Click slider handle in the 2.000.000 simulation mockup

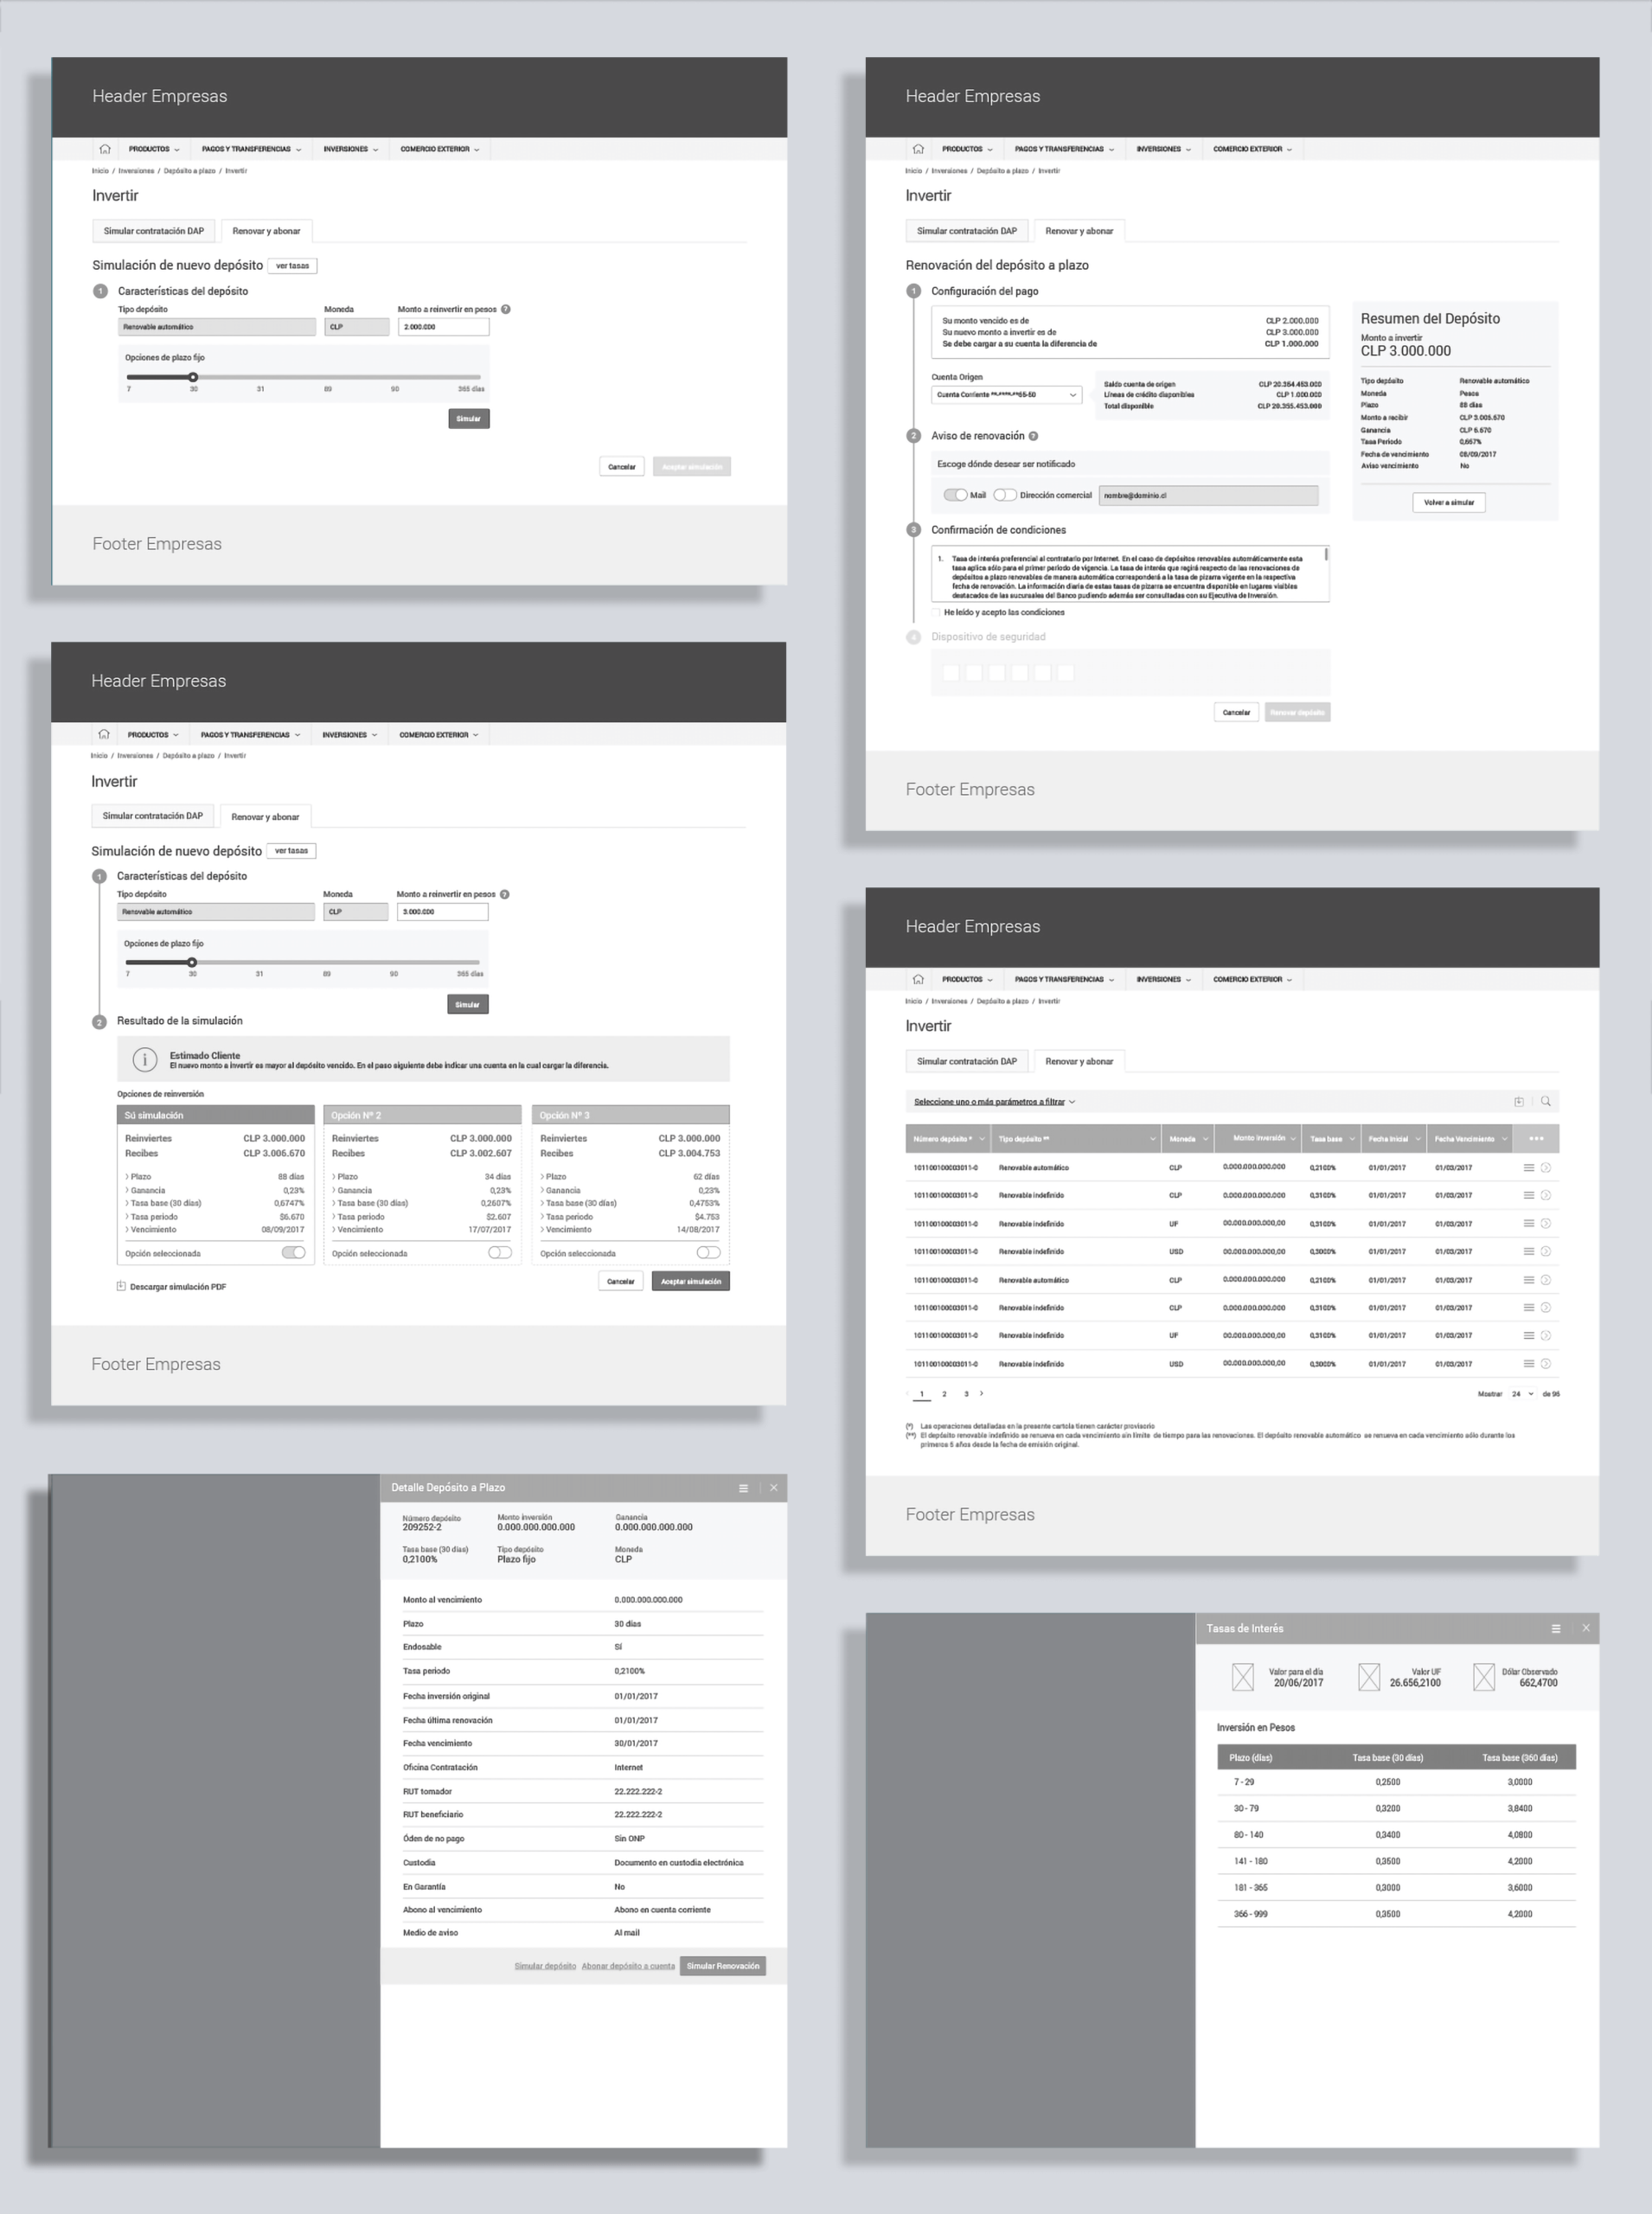(x=193, y=377)
